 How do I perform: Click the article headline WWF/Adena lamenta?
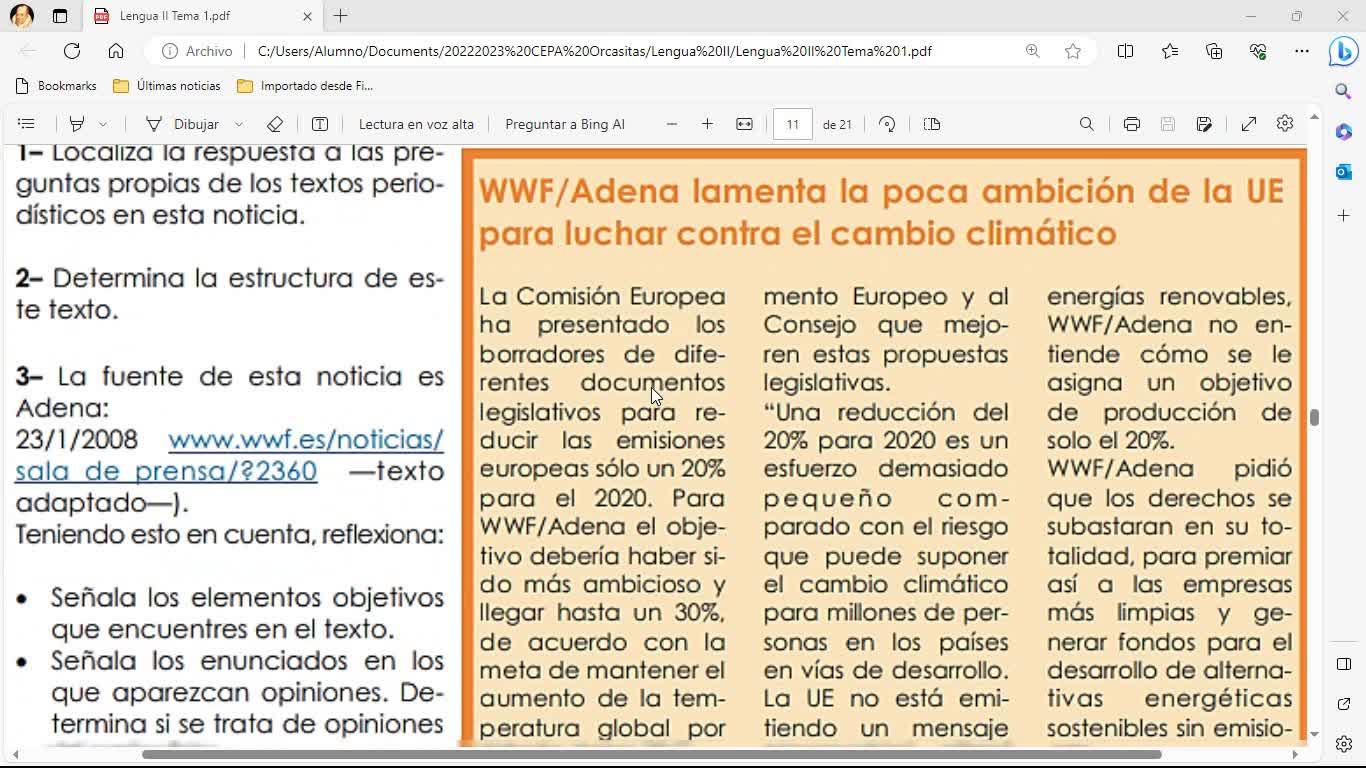pos(881,212)
